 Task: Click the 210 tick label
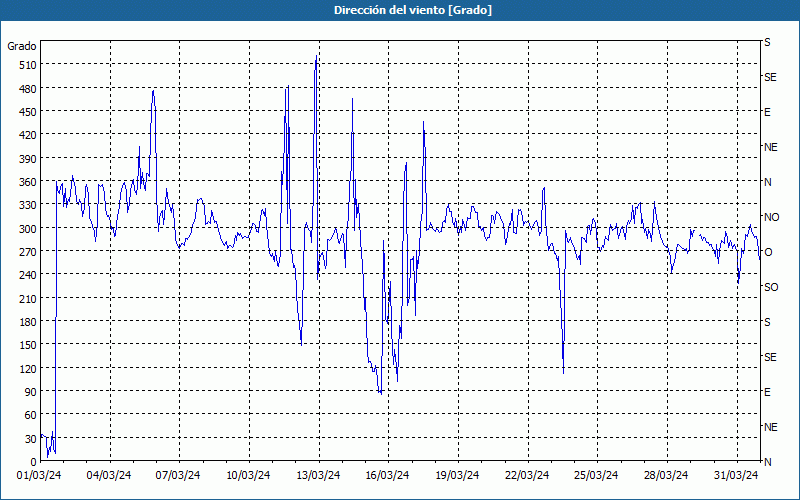click(28, 298)
